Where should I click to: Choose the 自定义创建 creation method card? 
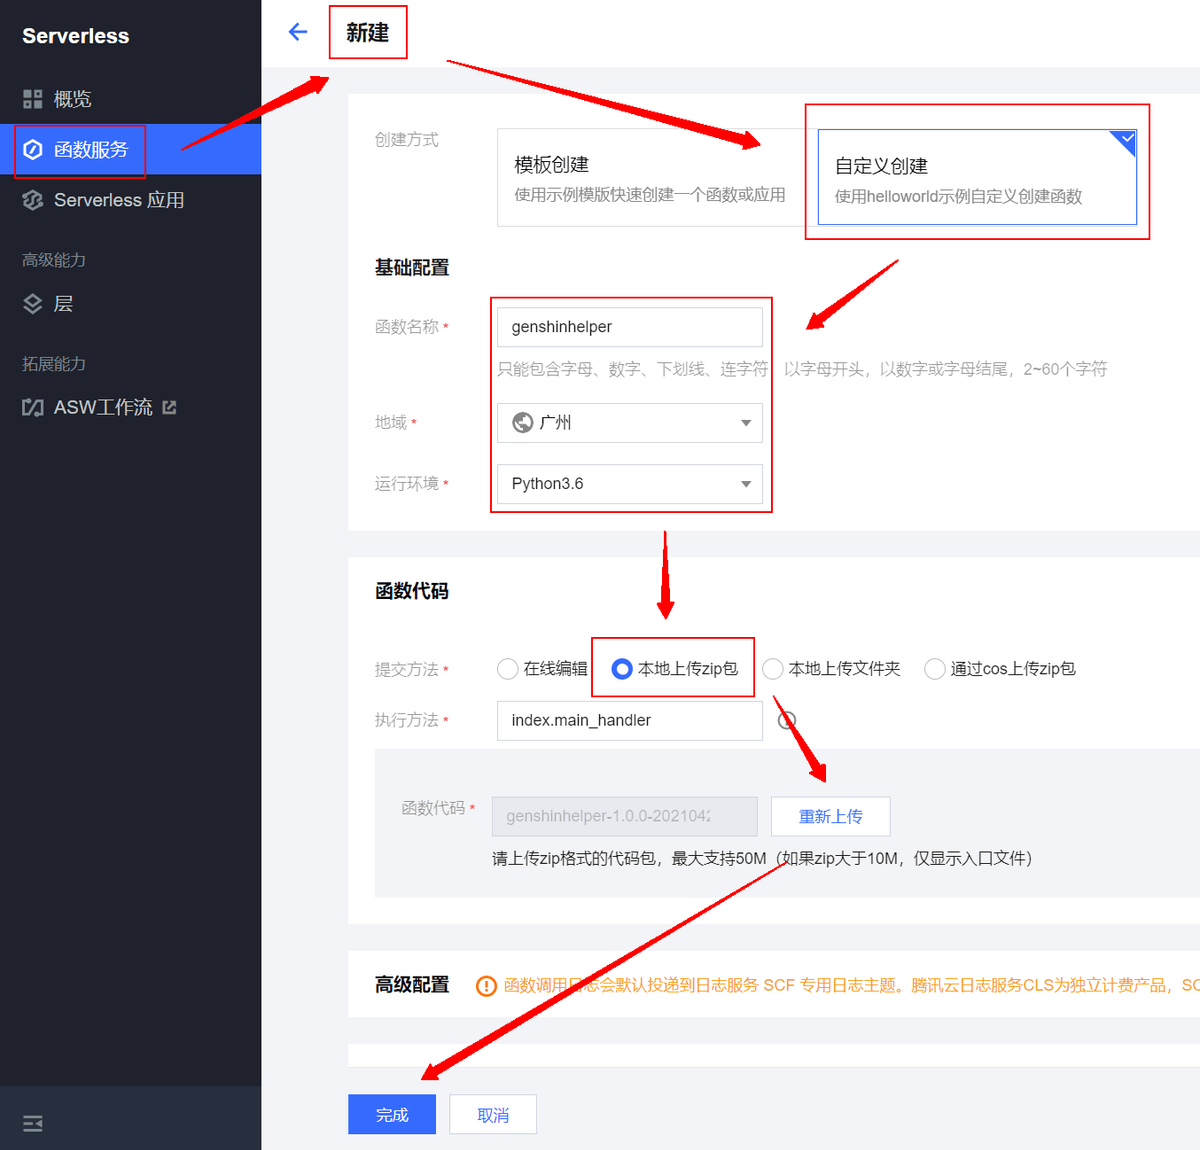coord(977,178)
